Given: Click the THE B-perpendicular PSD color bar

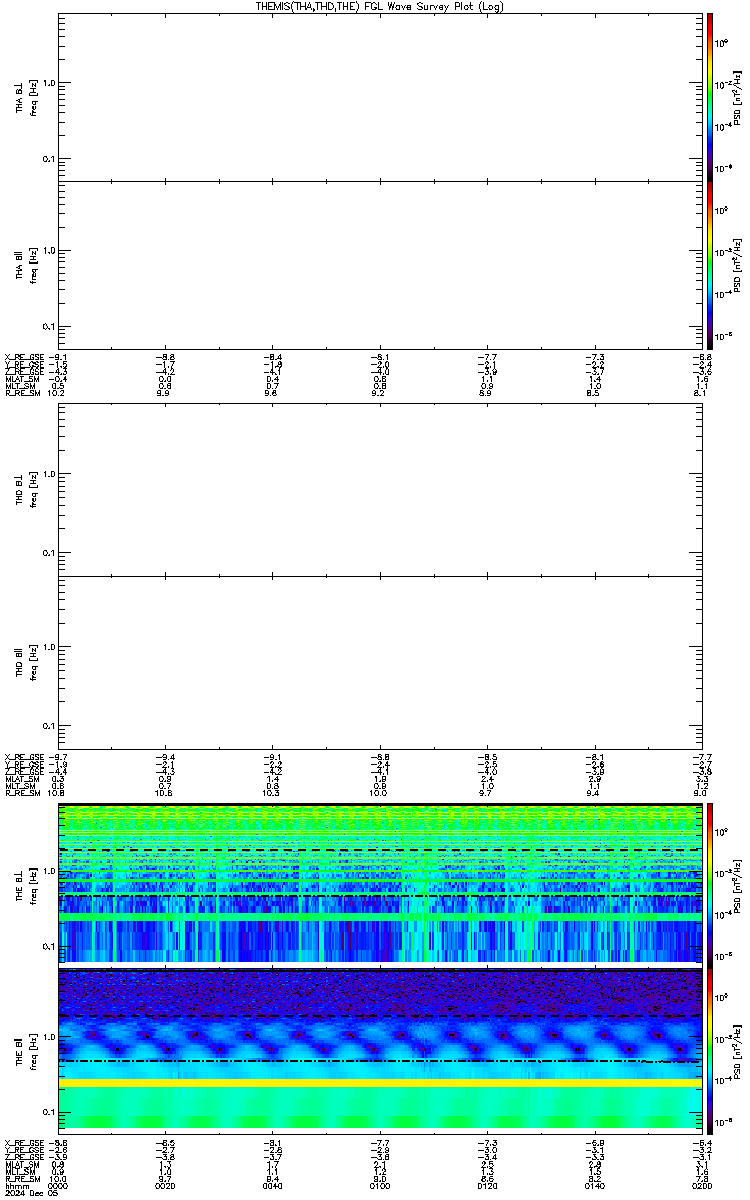Looking at the screenshot, I should (x=710, y=884).
